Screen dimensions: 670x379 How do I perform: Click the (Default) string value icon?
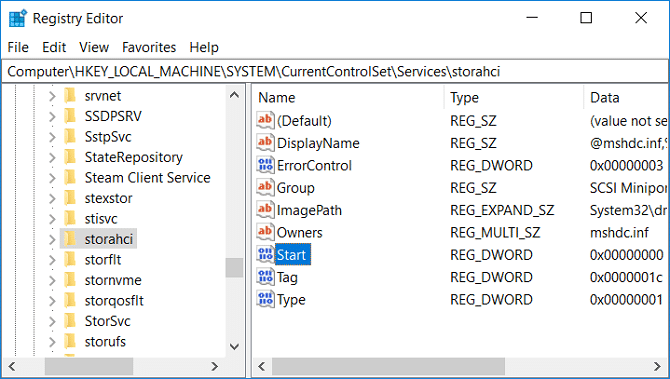click(265, 120)
